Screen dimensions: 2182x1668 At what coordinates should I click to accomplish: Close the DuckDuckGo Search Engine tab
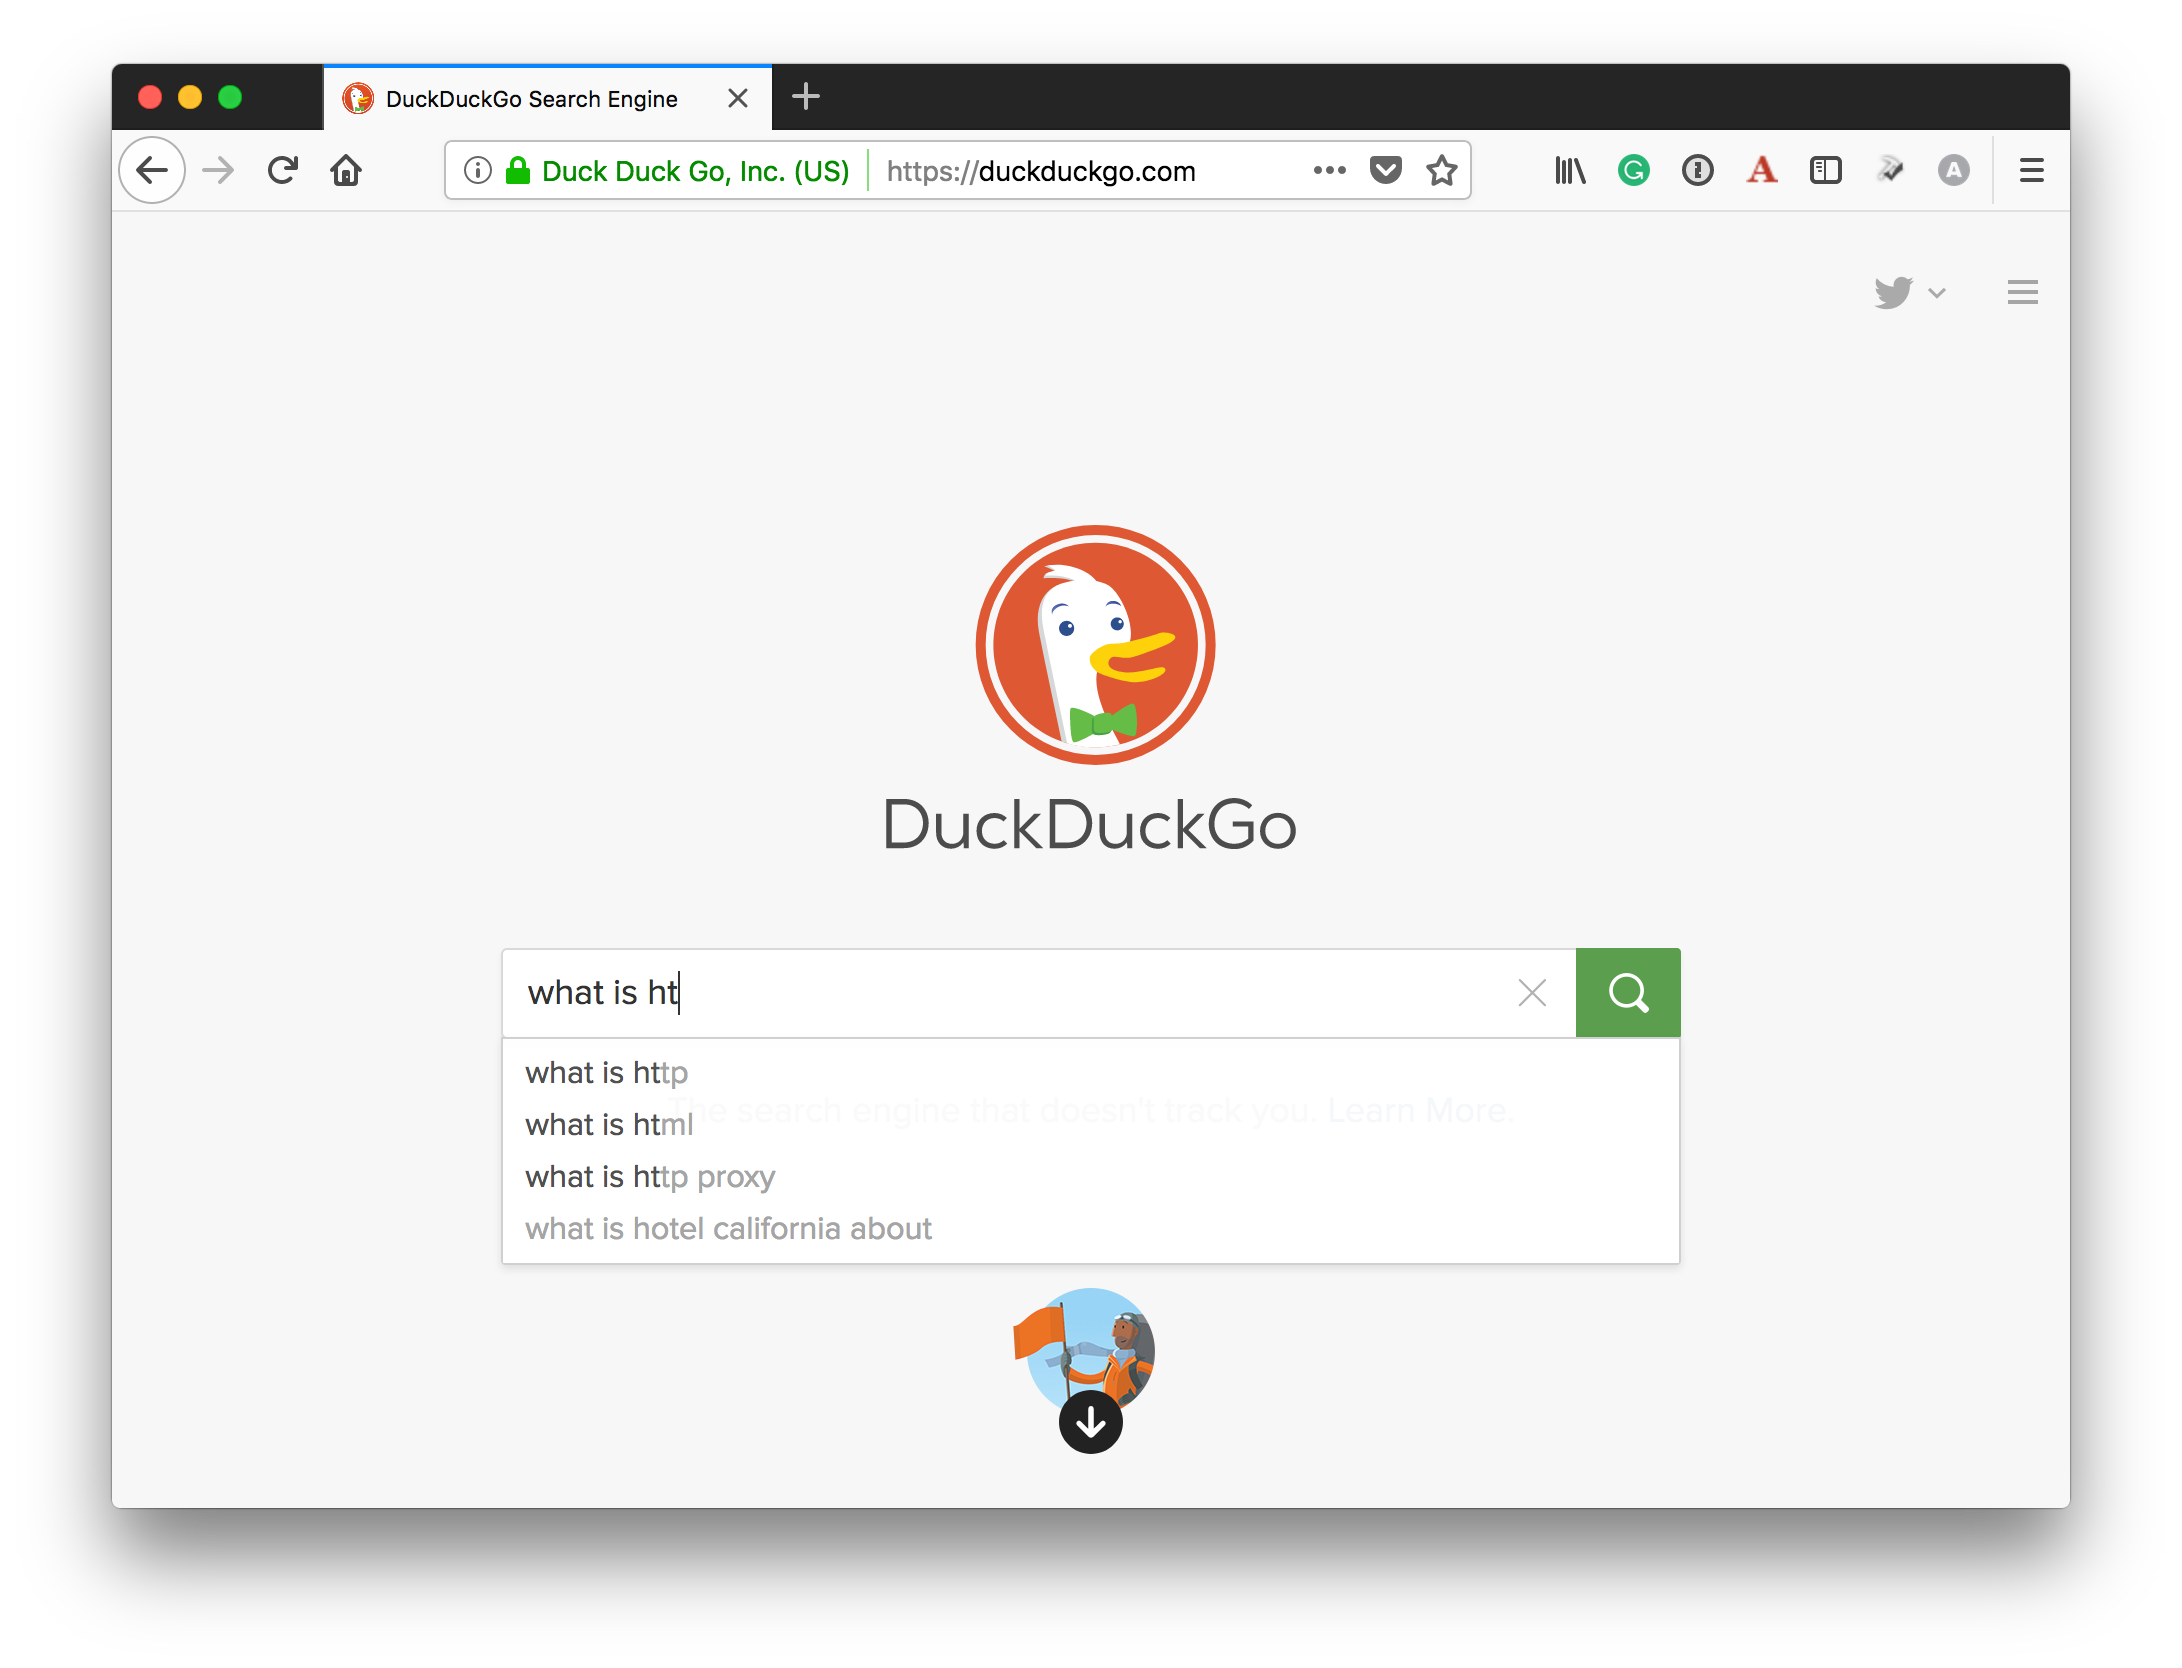click(x=738, y=98)
